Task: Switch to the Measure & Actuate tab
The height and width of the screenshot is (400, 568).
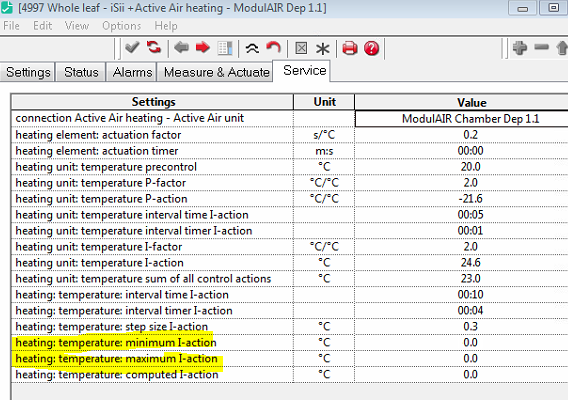Action: pyautogui.click(x=216, y=72)
